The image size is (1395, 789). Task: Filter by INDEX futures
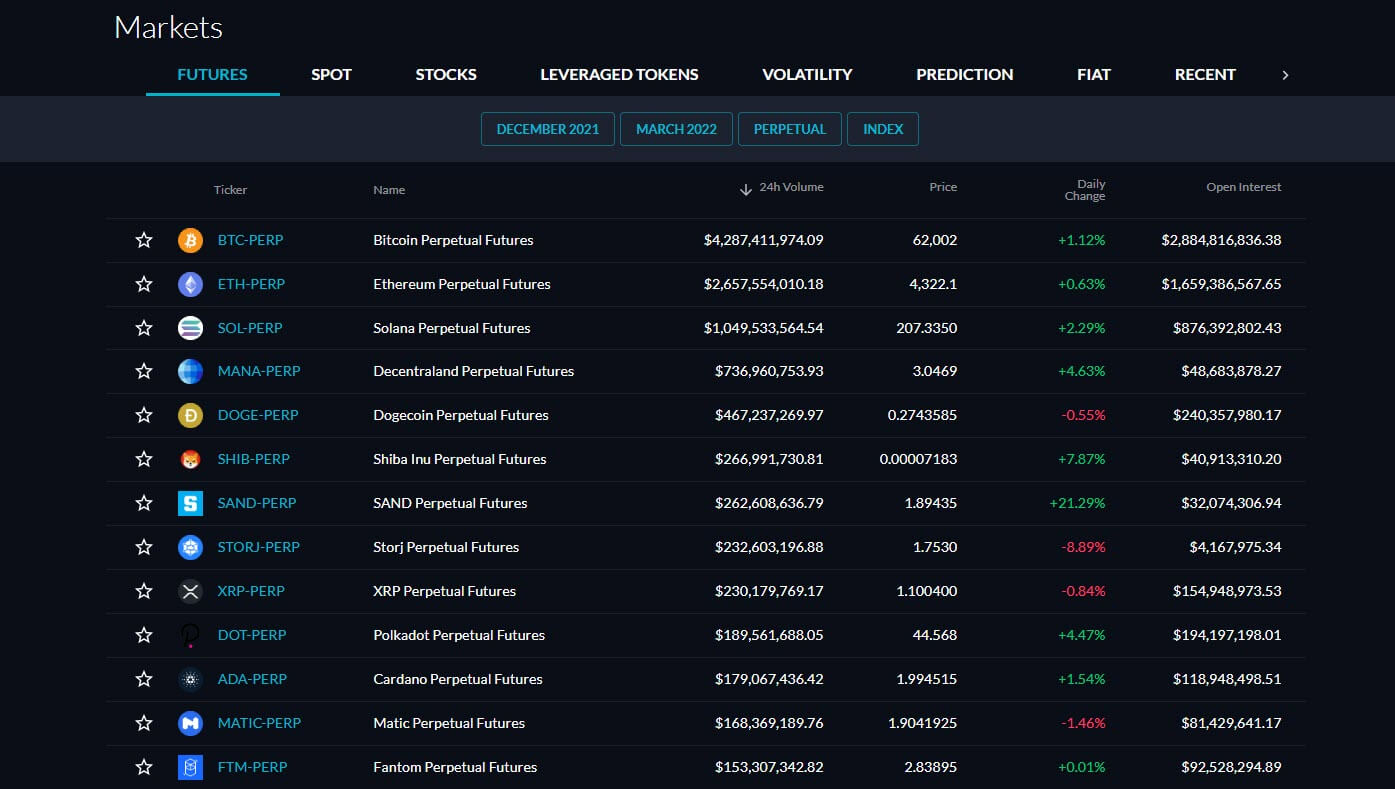pos(883,129)
